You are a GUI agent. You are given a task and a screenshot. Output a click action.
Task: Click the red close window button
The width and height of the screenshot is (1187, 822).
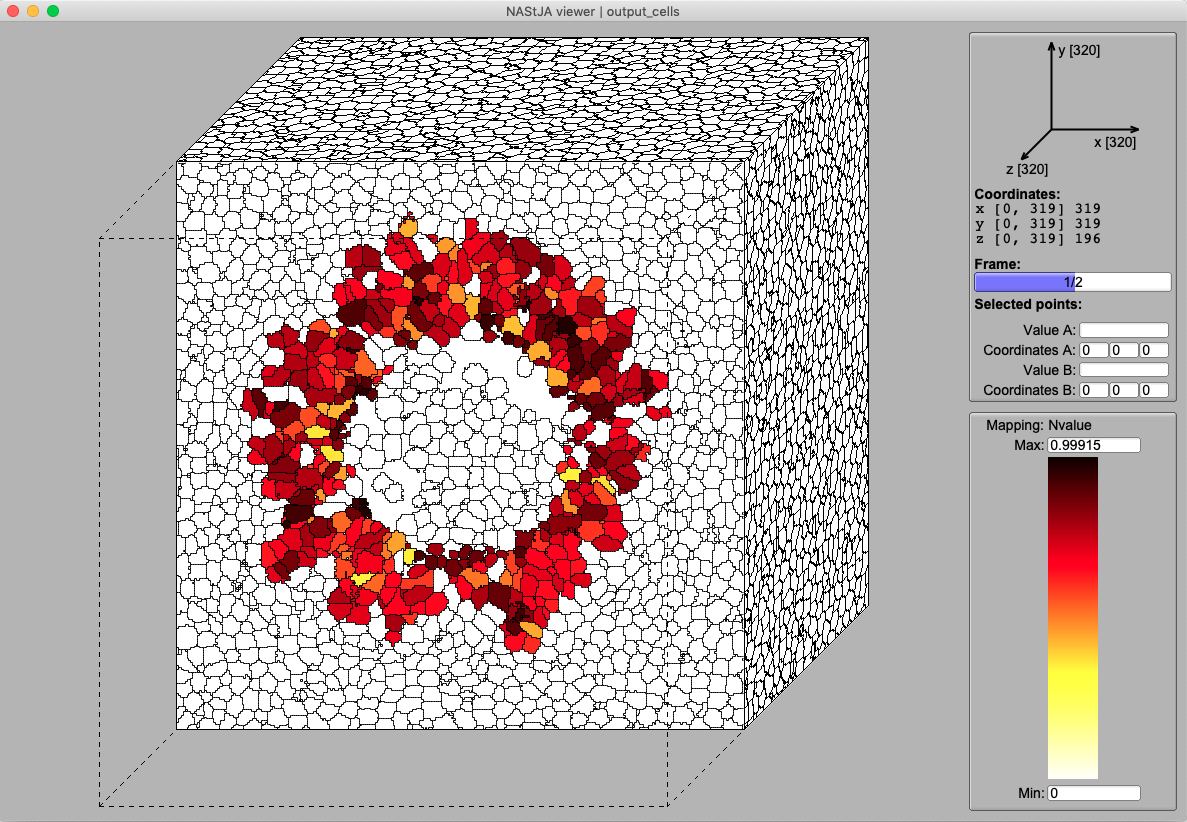click(14, 11)
